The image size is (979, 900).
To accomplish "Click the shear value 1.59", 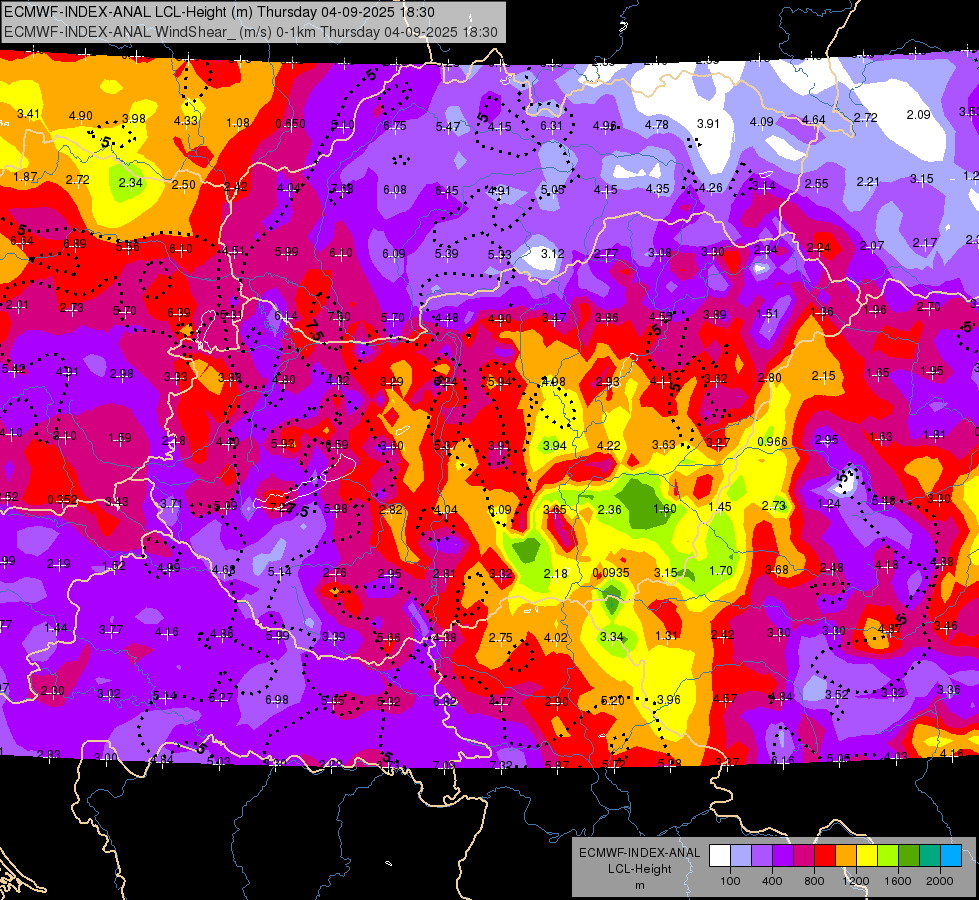I will pos(120,438).
